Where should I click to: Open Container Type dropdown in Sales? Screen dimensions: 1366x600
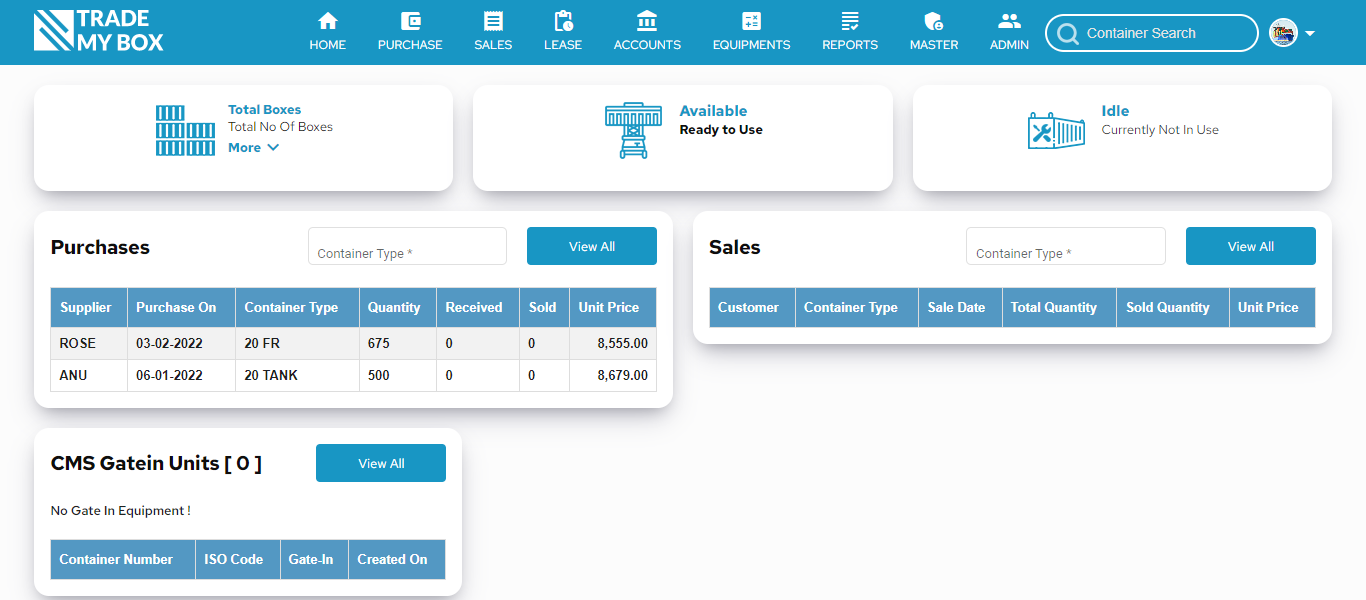tap(1065, 247)
